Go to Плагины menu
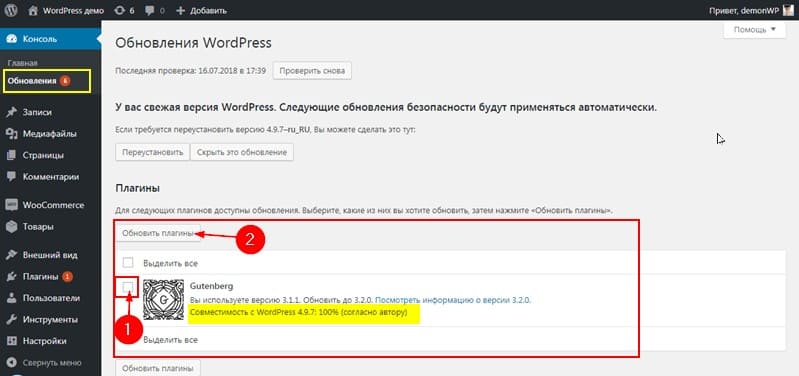 click(x=40, y=277)
